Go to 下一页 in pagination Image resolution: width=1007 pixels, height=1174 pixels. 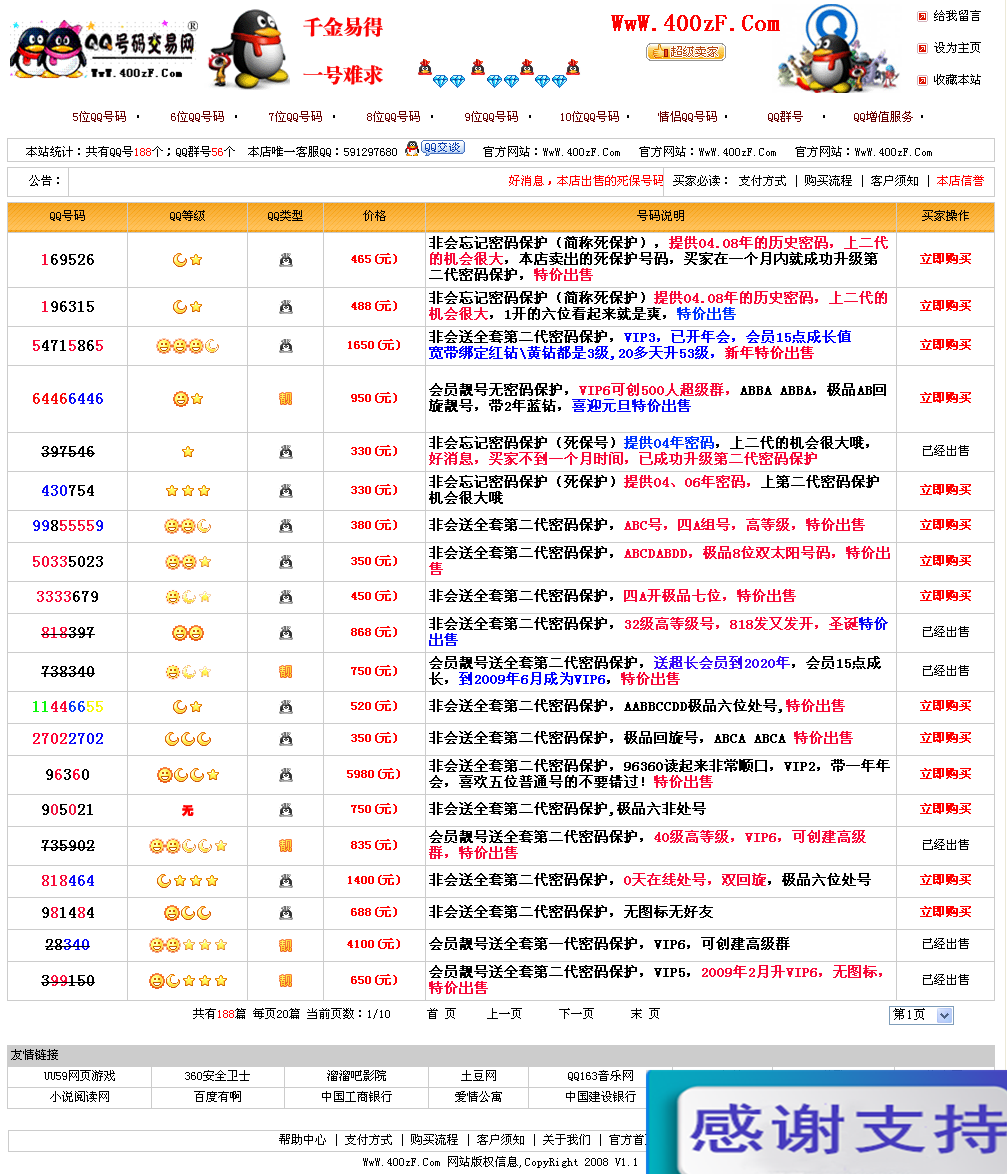pos(576,1014)
